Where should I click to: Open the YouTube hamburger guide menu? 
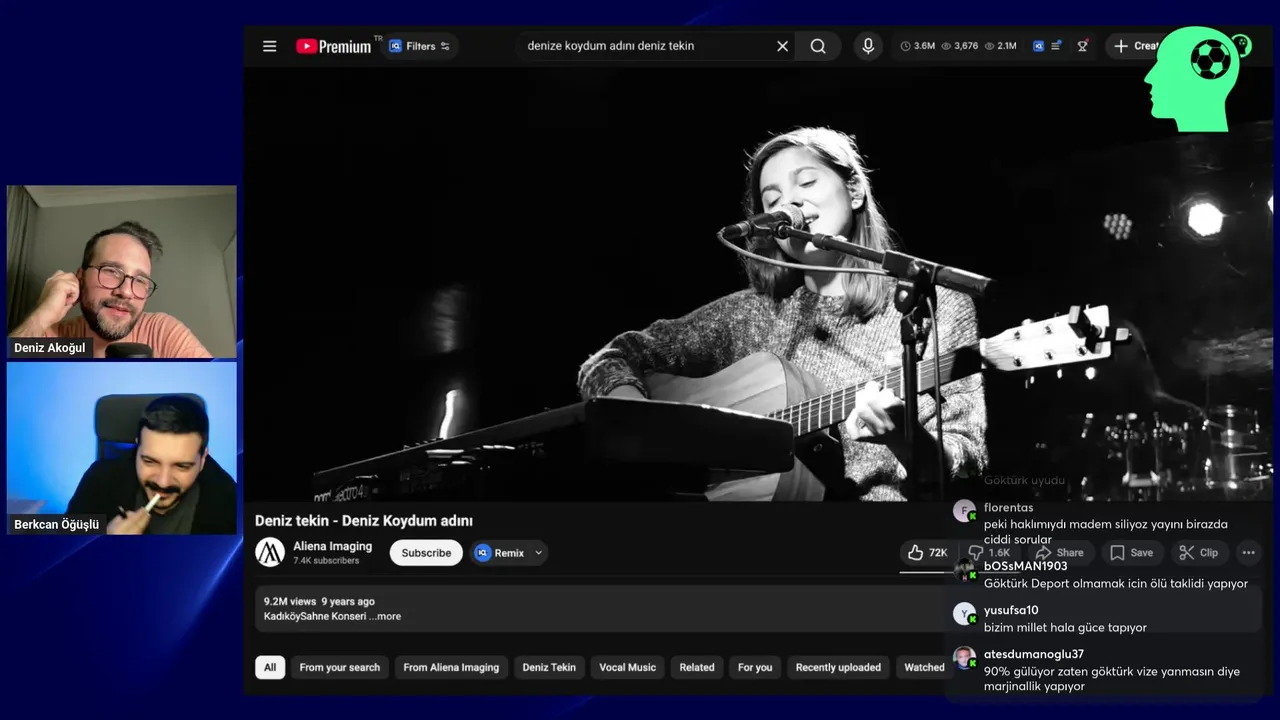click(269, 46)
